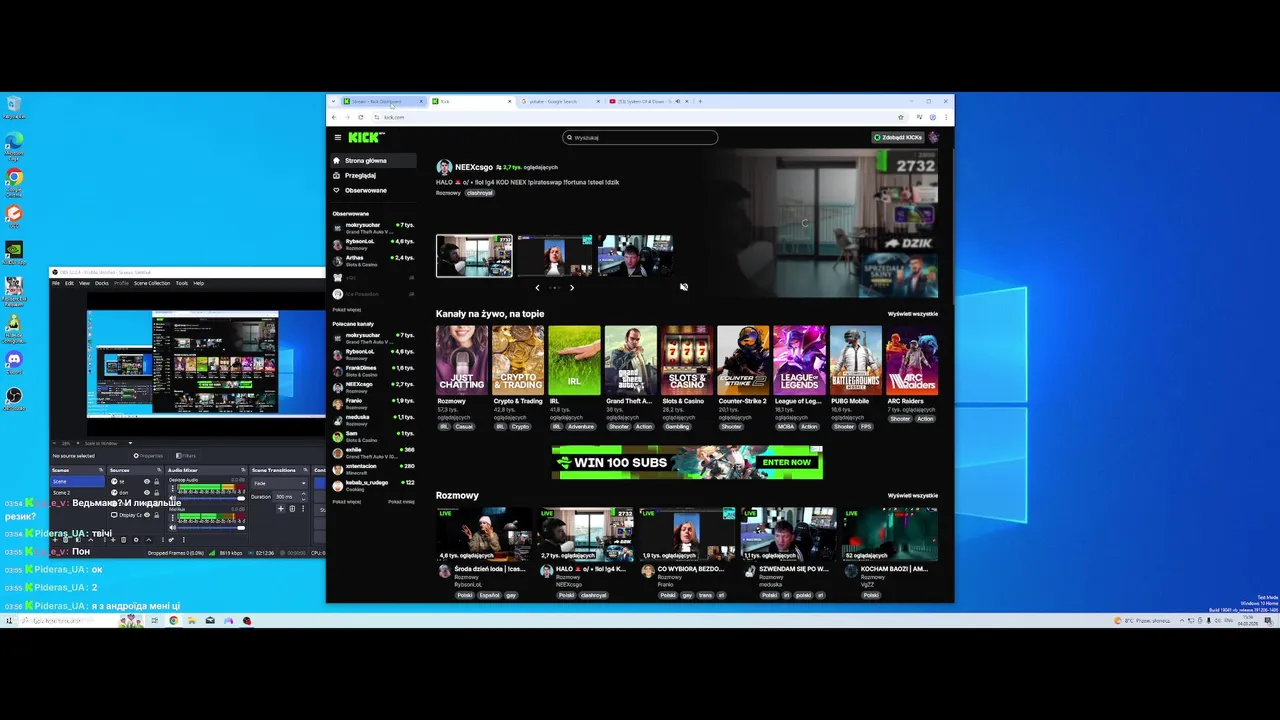Screen dimensions: 1280x720
Task: Toggle visibility of 'don' source in OBS
Action: (x=147, y=493)
